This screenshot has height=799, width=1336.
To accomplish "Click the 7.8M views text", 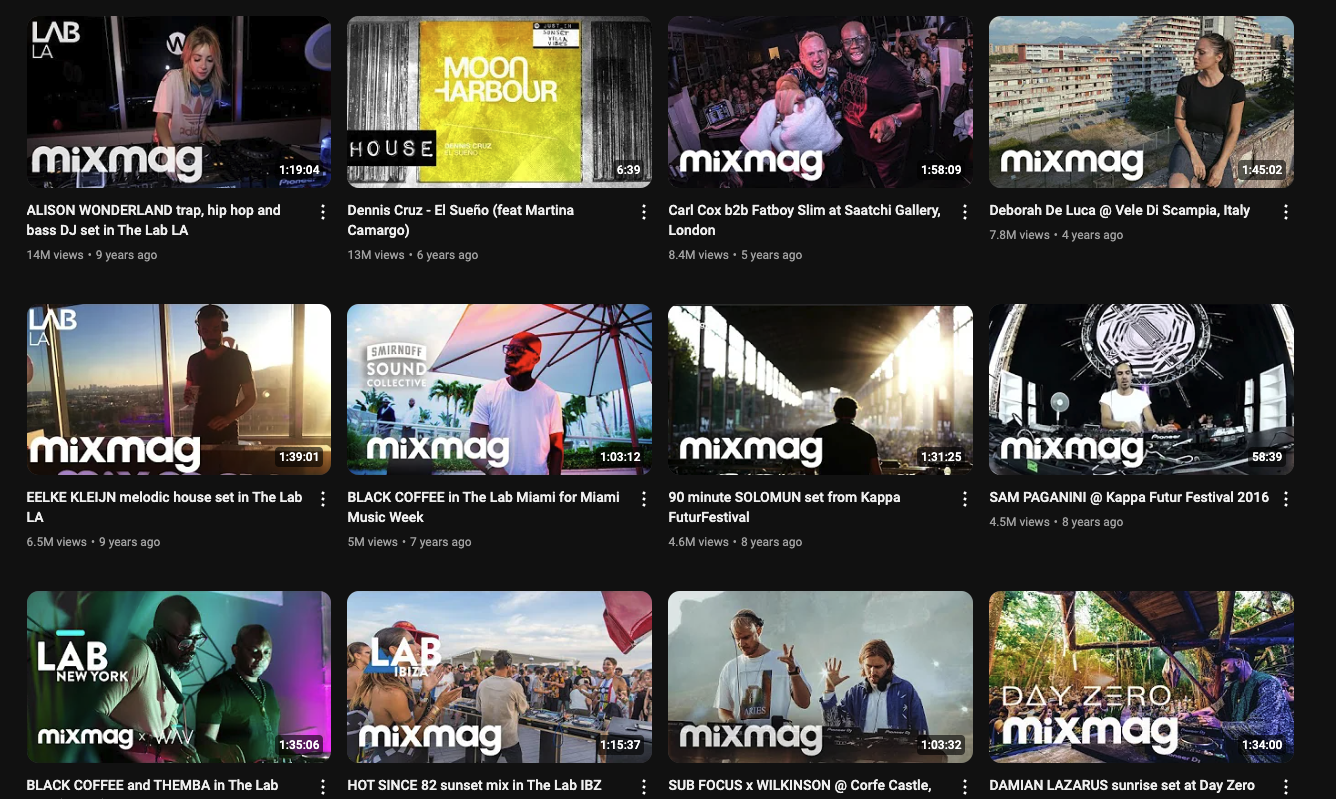I will click(1020, 235).
